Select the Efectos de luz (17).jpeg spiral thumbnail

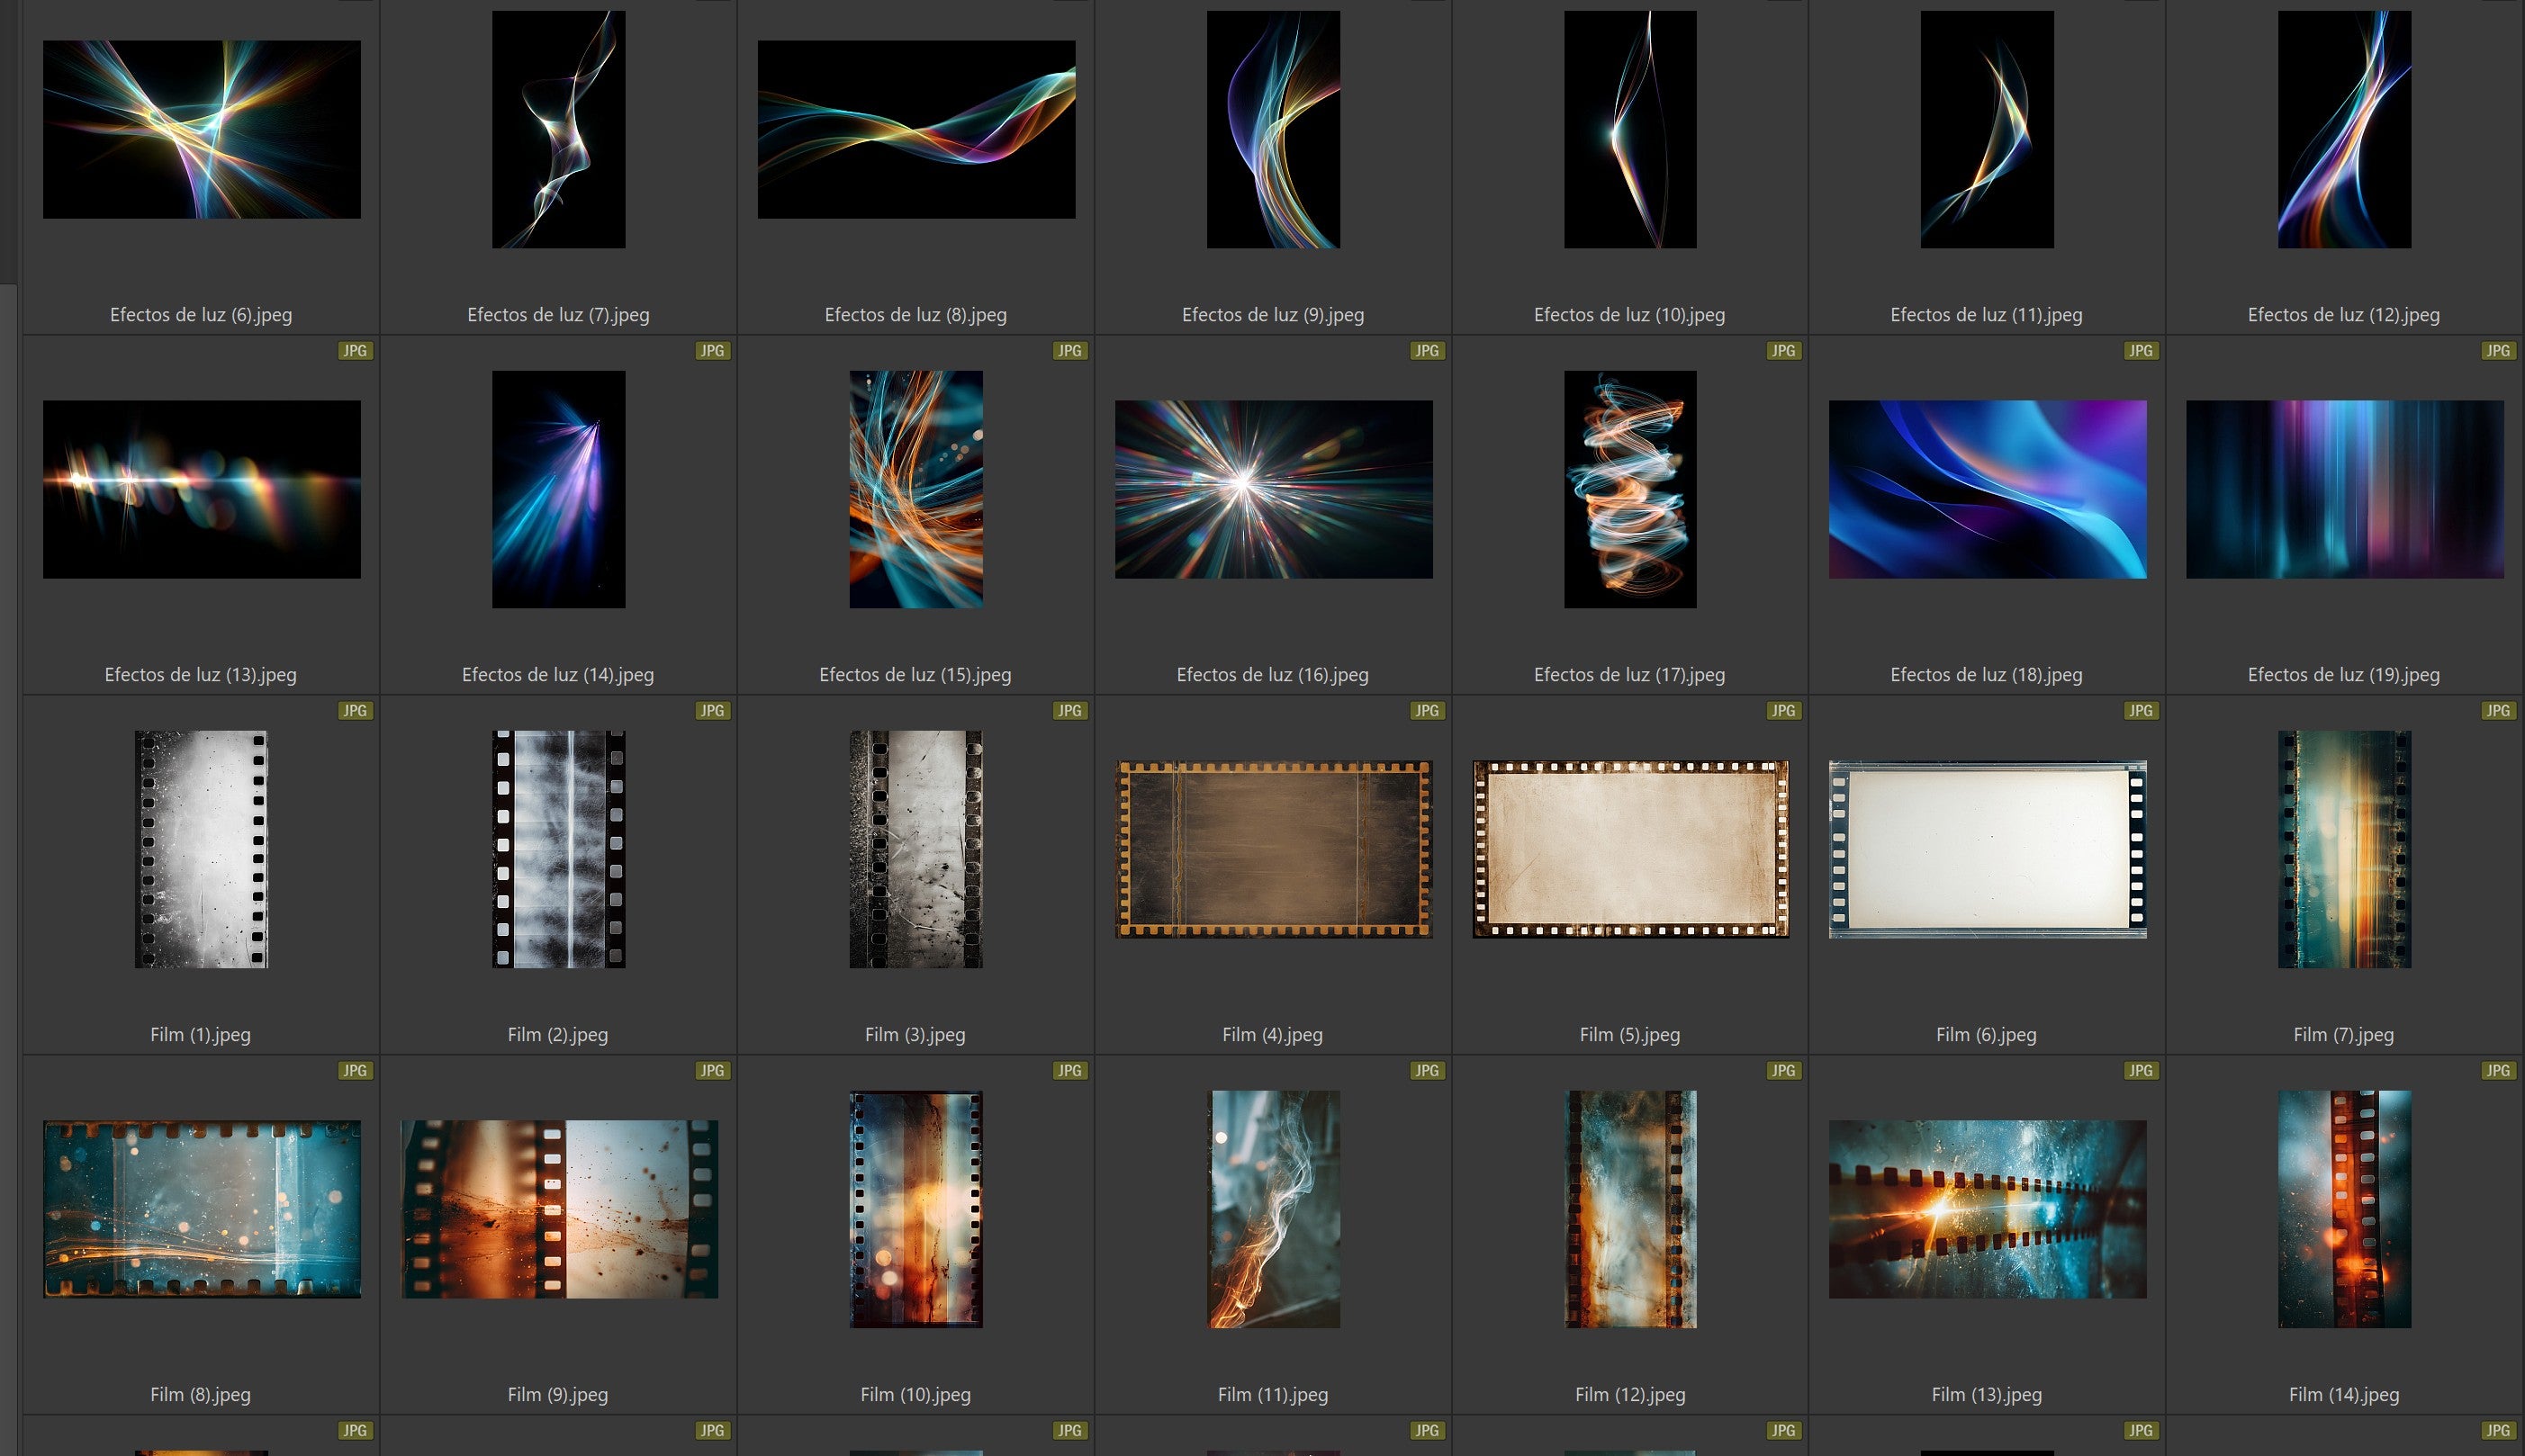click(1630, 489)
